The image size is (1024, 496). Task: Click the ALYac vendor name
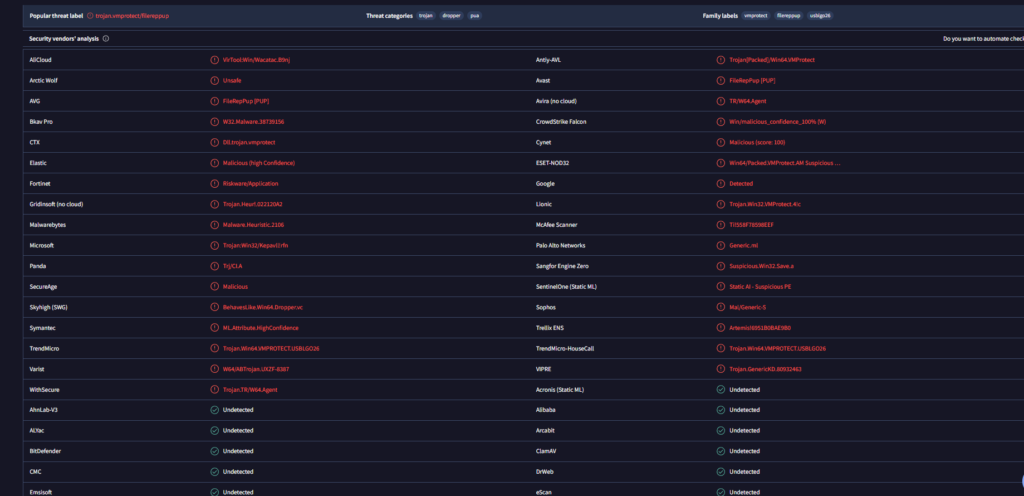coord(37,431)
